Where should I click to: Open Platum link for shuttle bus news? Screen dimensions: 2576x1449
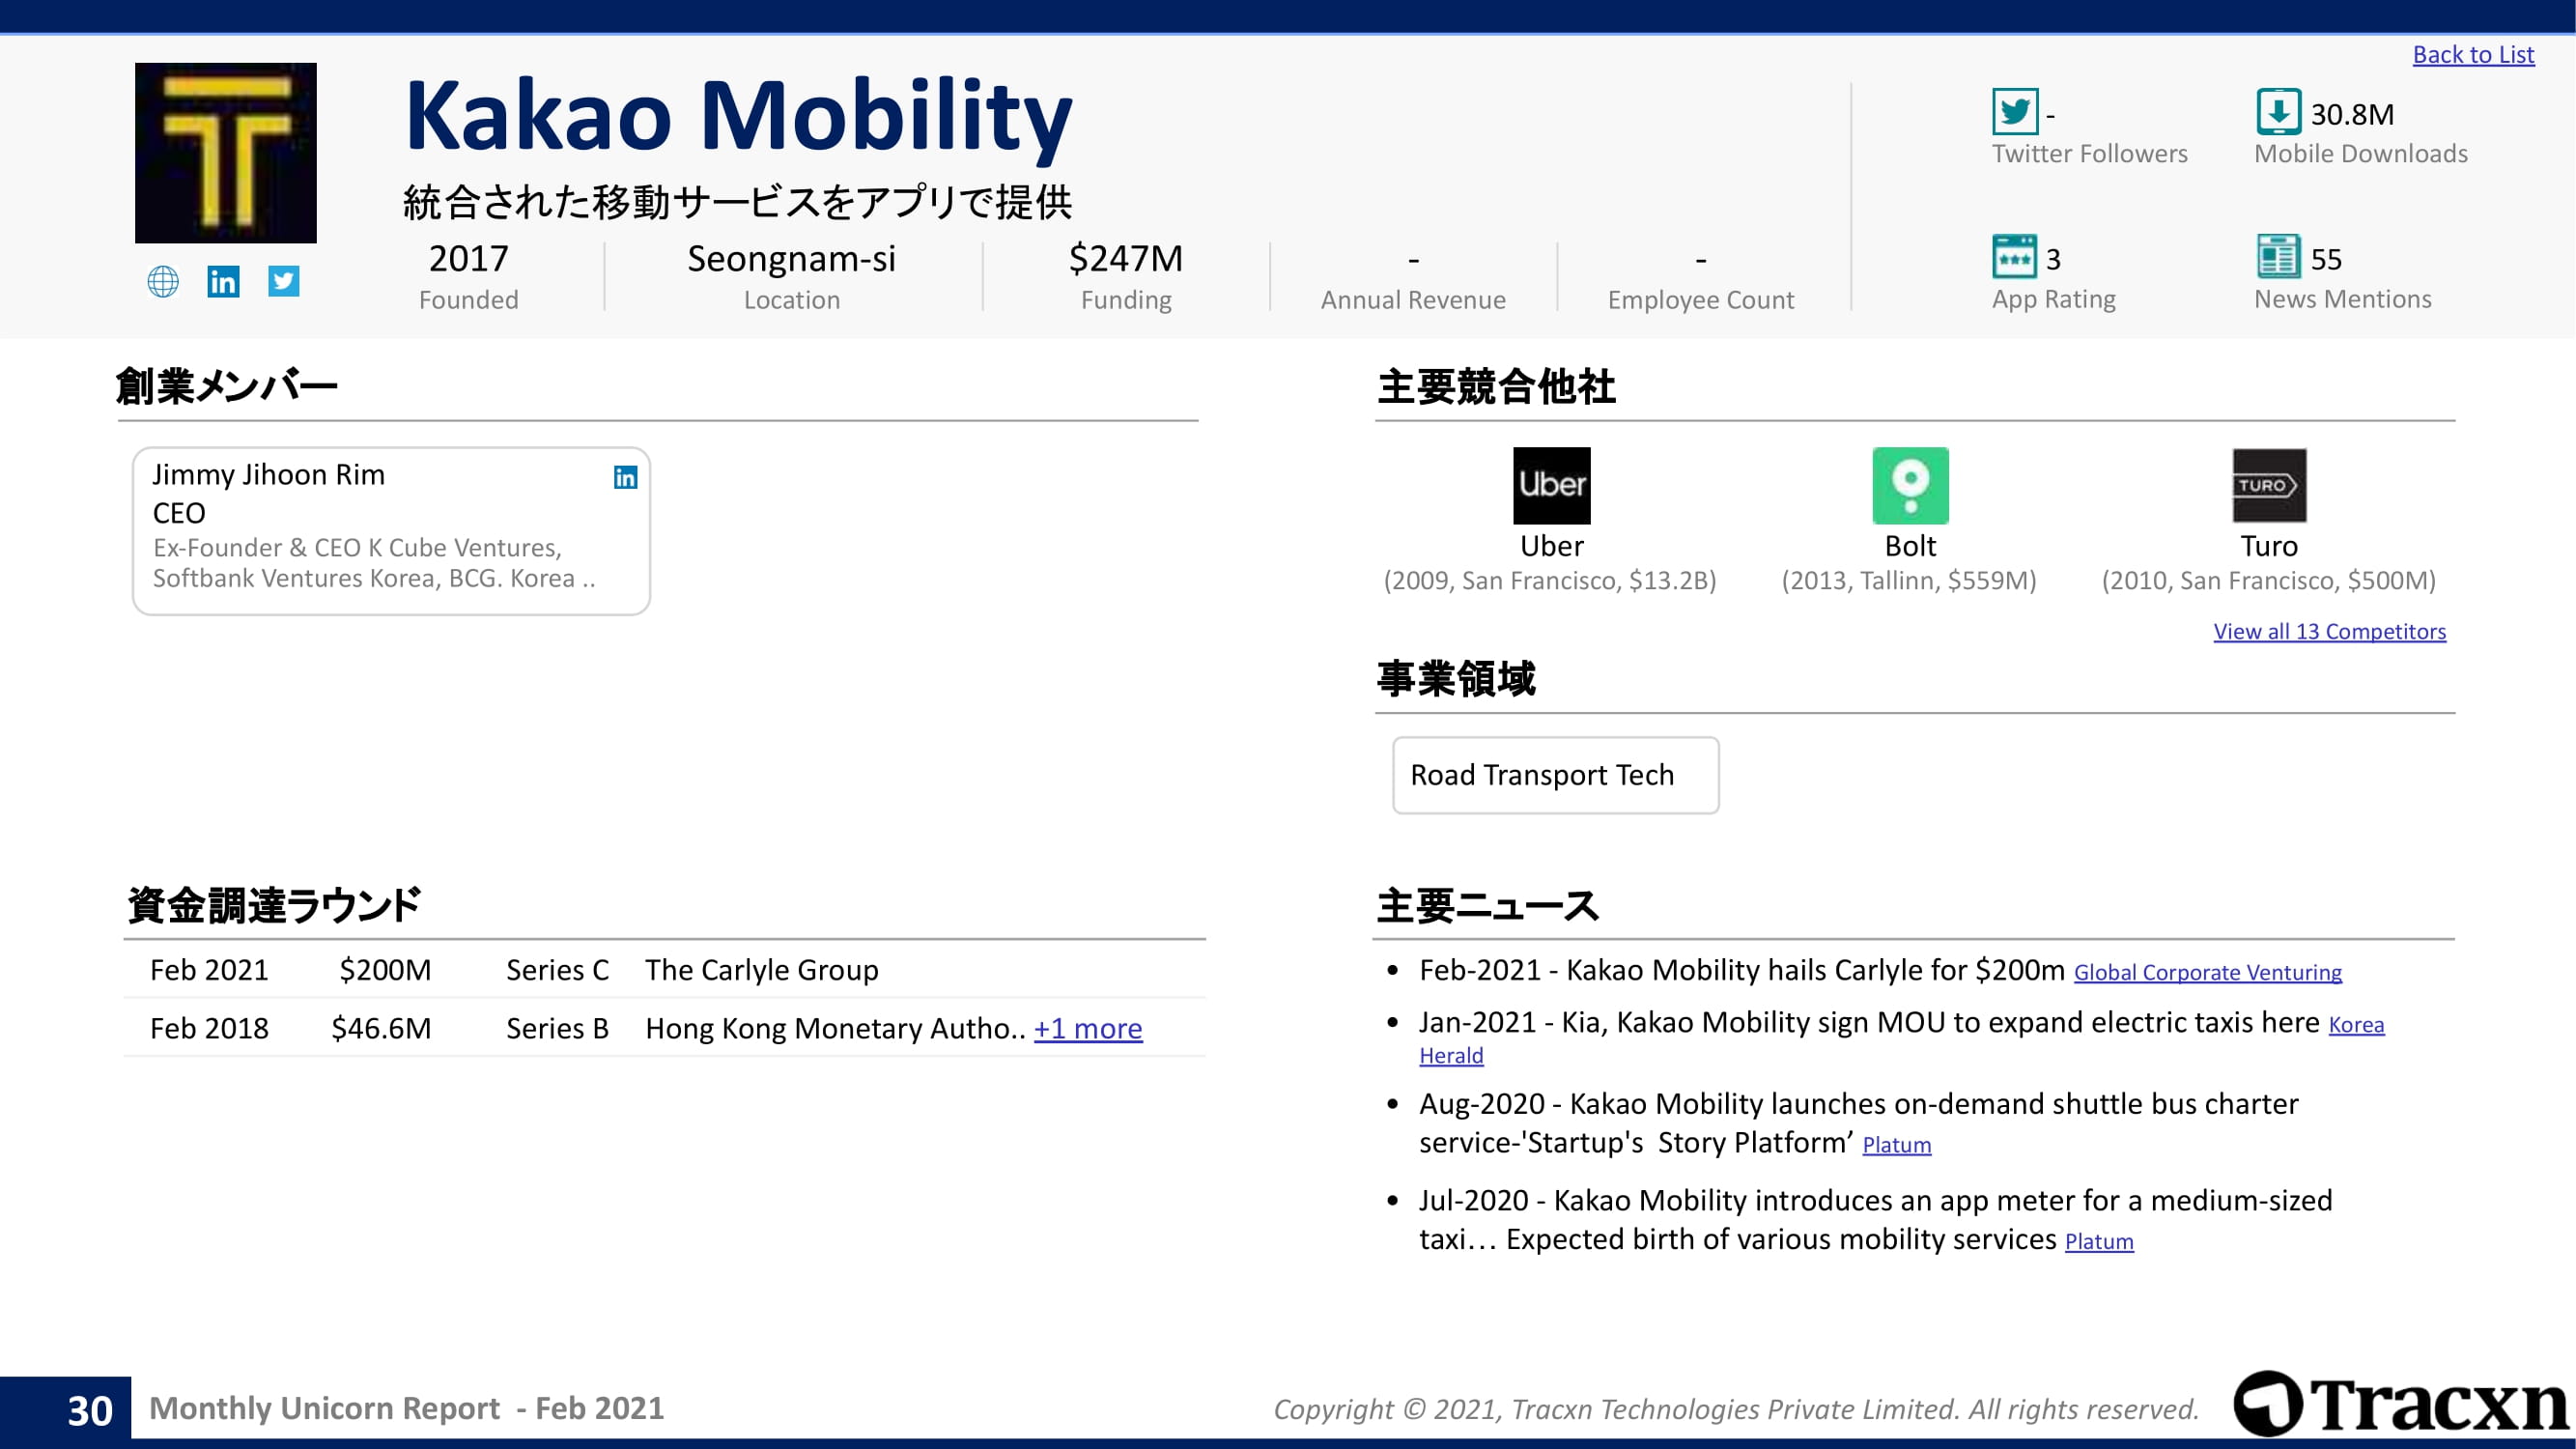(1896, 1145)
